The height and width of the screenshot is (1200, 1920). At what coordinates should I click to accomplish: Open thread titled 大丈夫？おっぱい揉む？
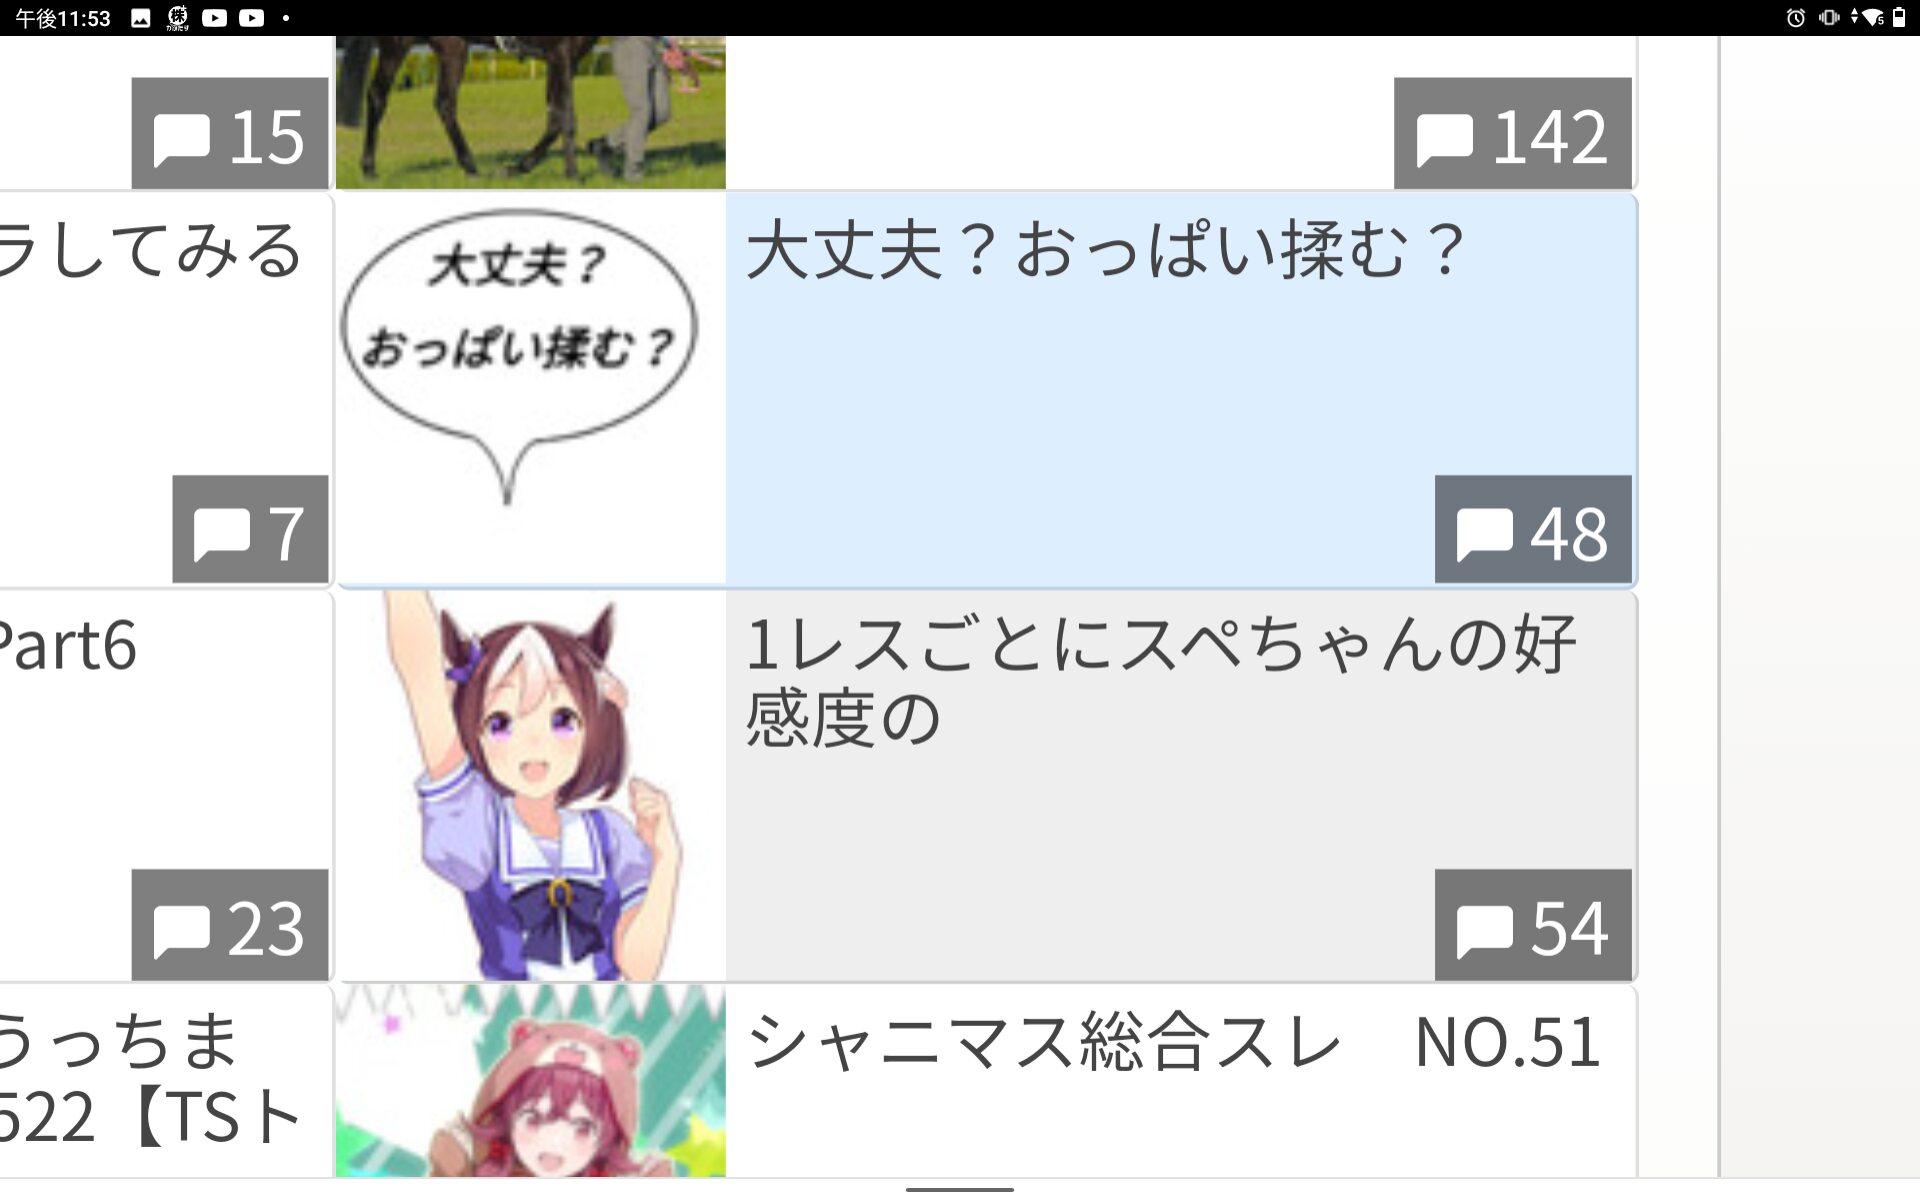pyautogui.click(x=1106, y=250)
